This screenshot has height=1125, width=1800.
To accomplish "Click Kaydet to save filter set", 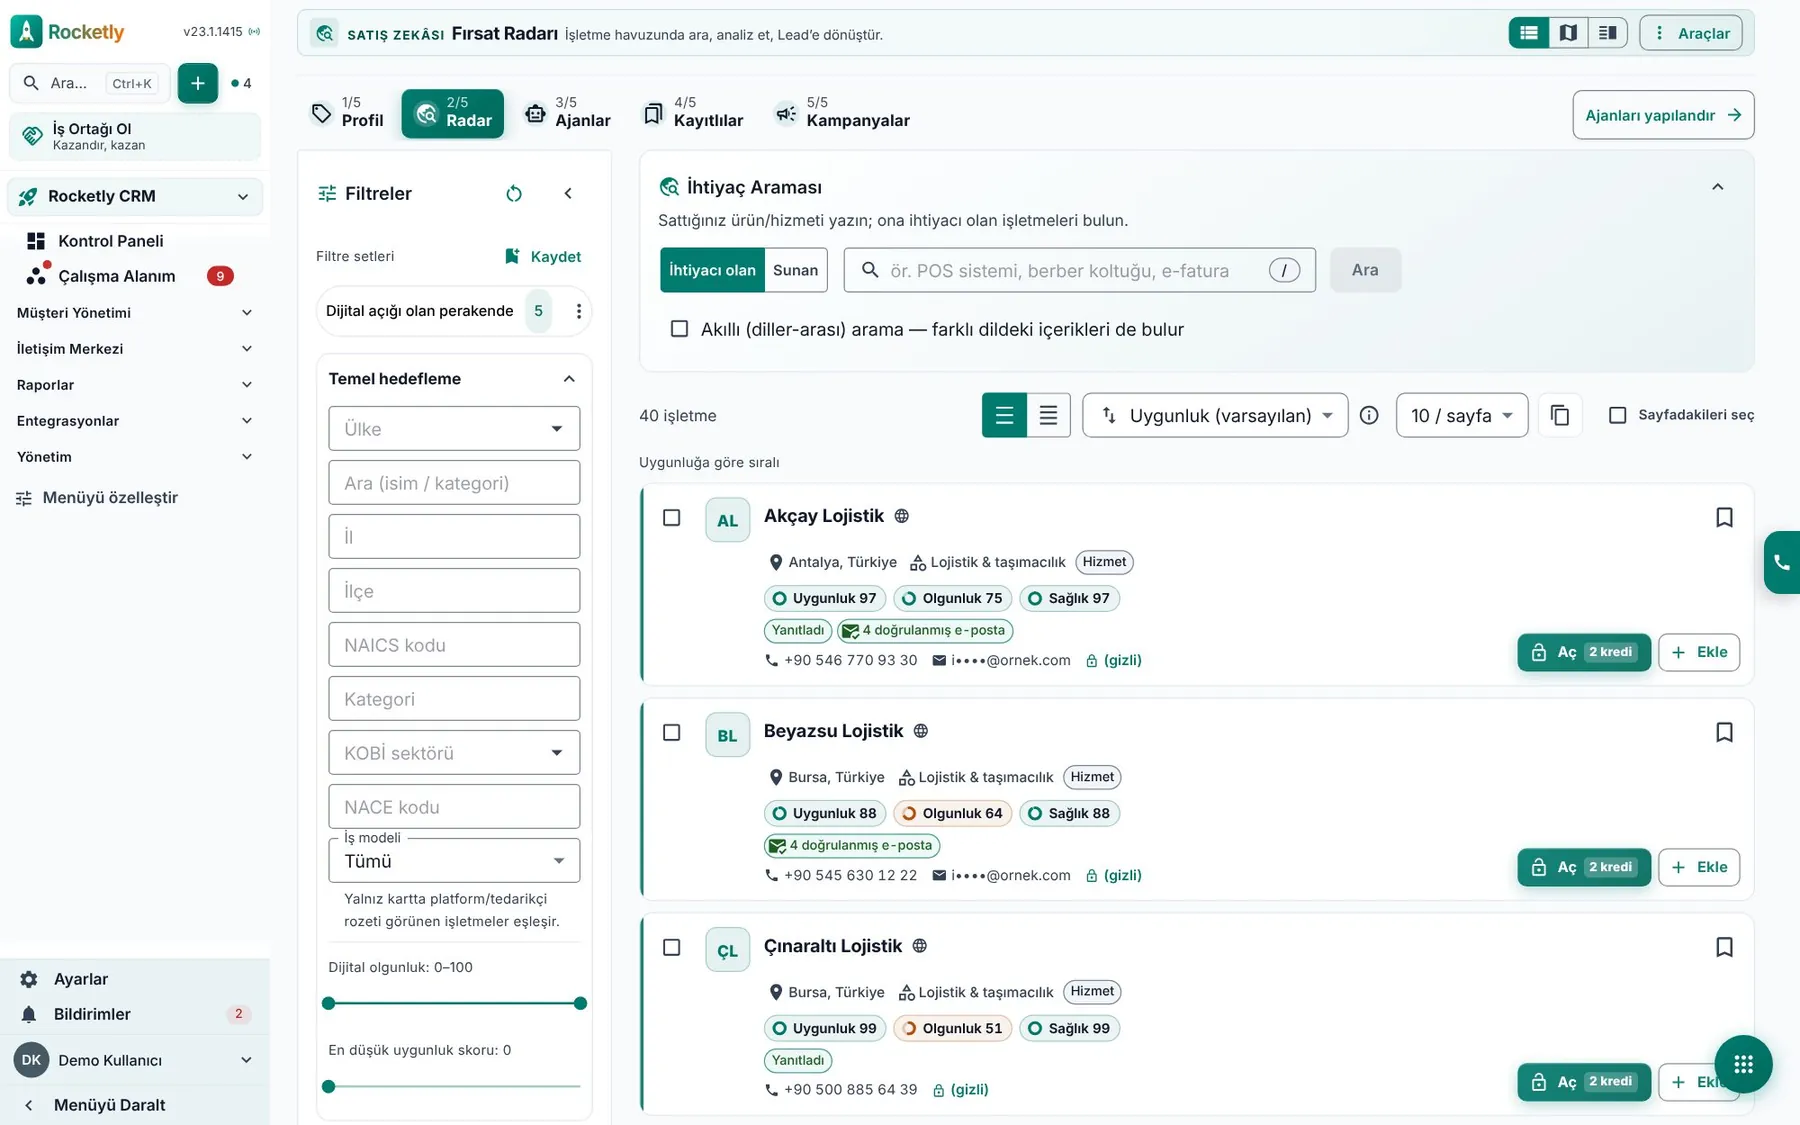I will coord(543,256).
